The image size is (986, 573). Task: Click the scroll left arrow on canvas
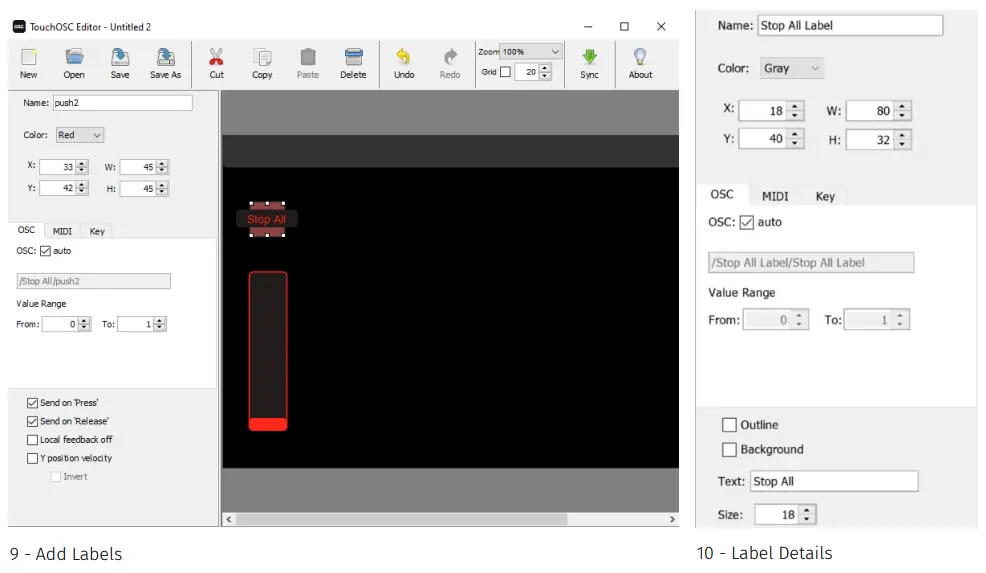click(x=229, y=520)
